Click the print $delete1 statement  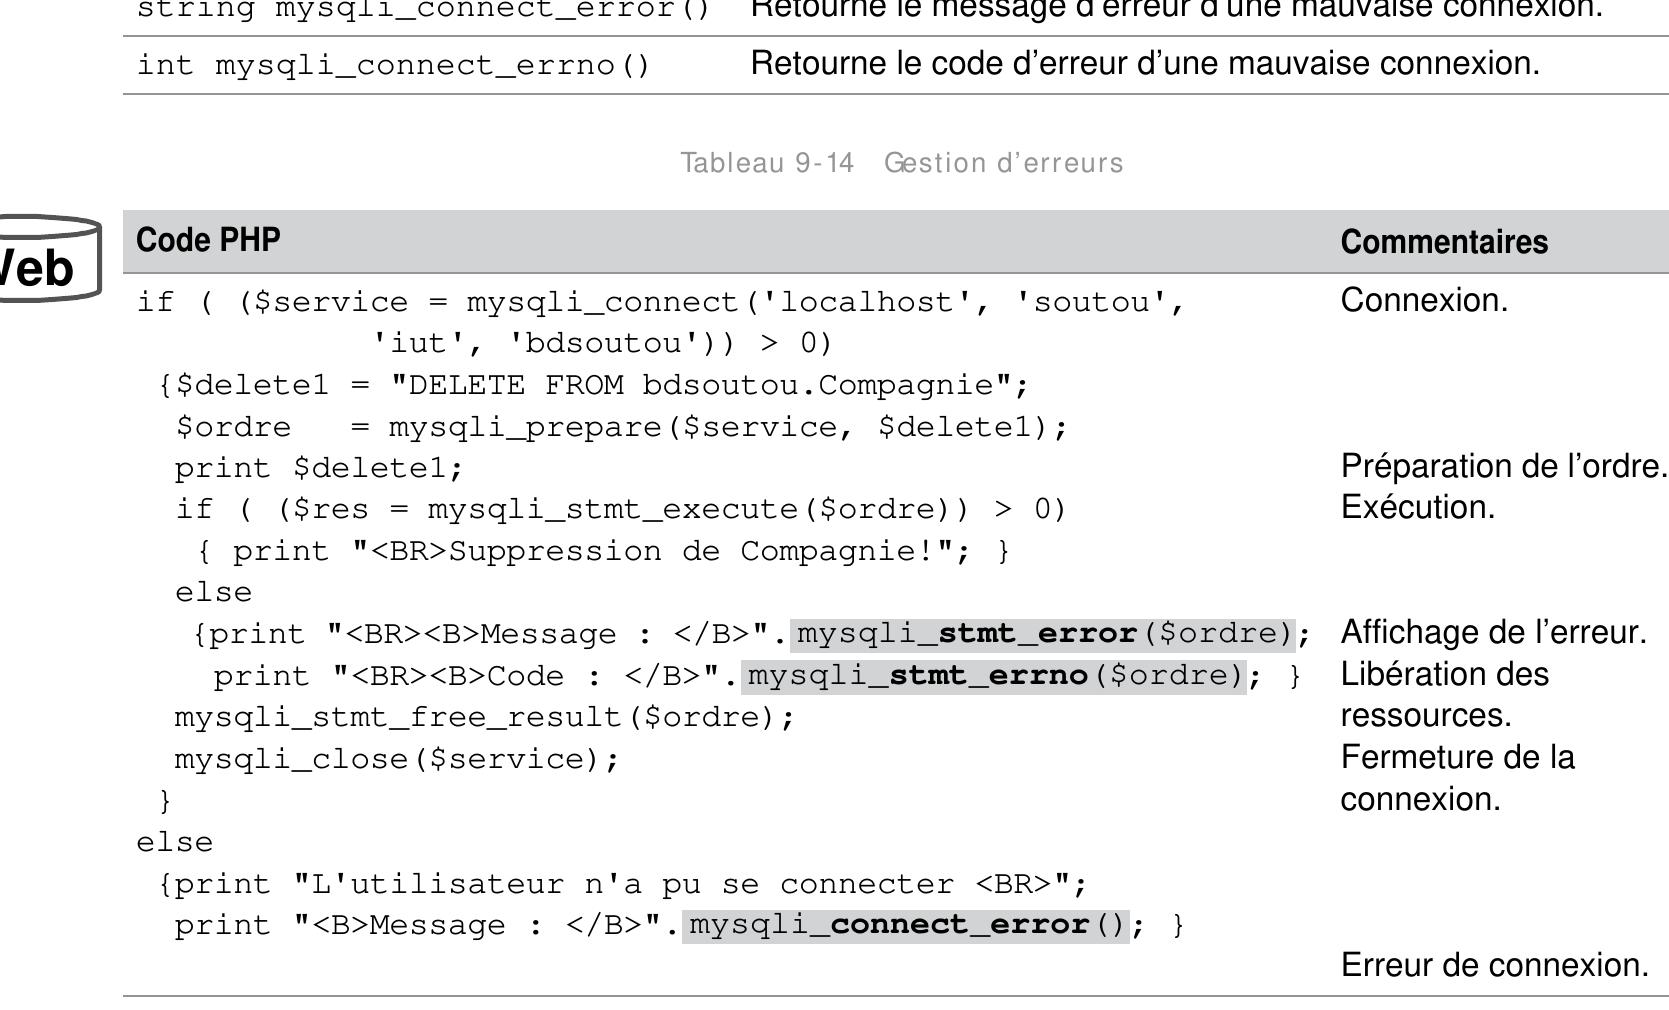tap(310, 466)
